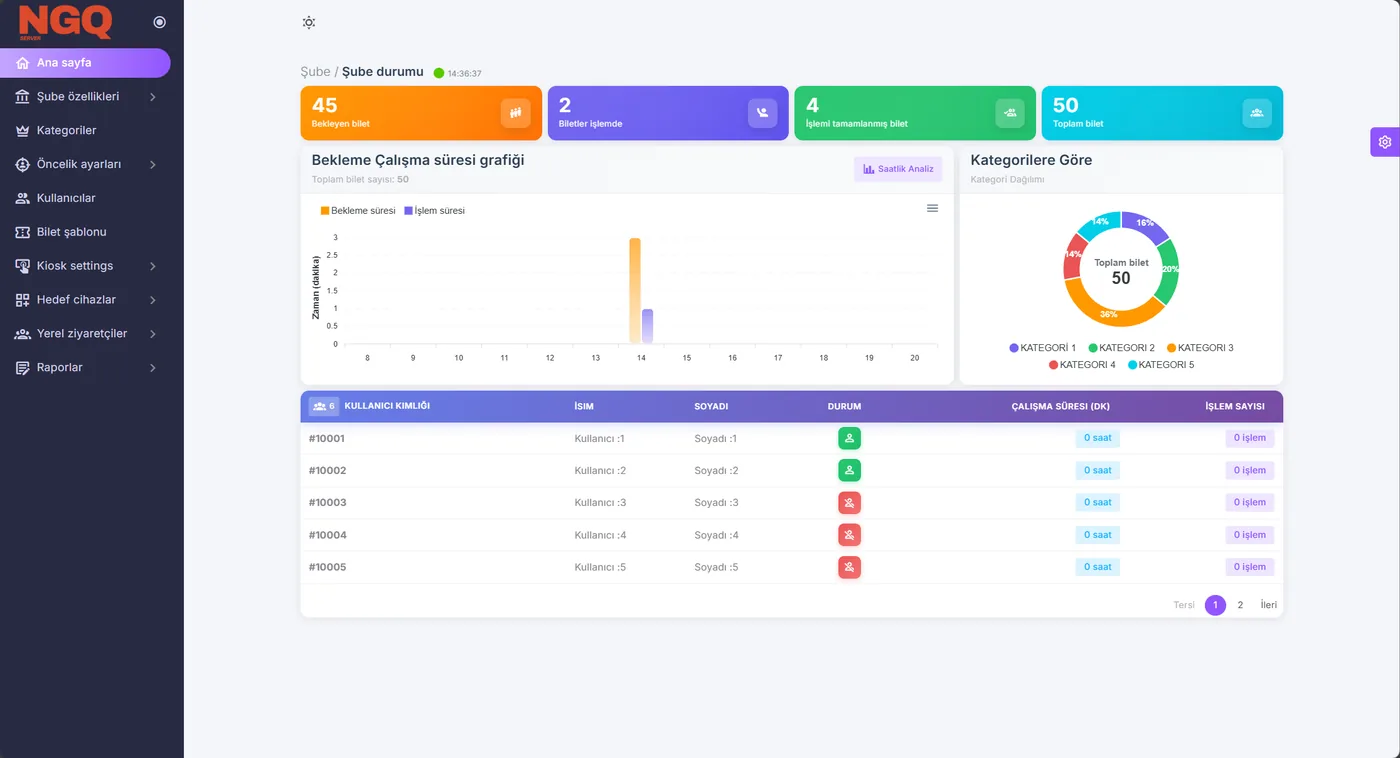The height and width of the screenshot is (758, 1400).
Task: Click the status icon for user #10004
Action: click(x=849, y=535)
